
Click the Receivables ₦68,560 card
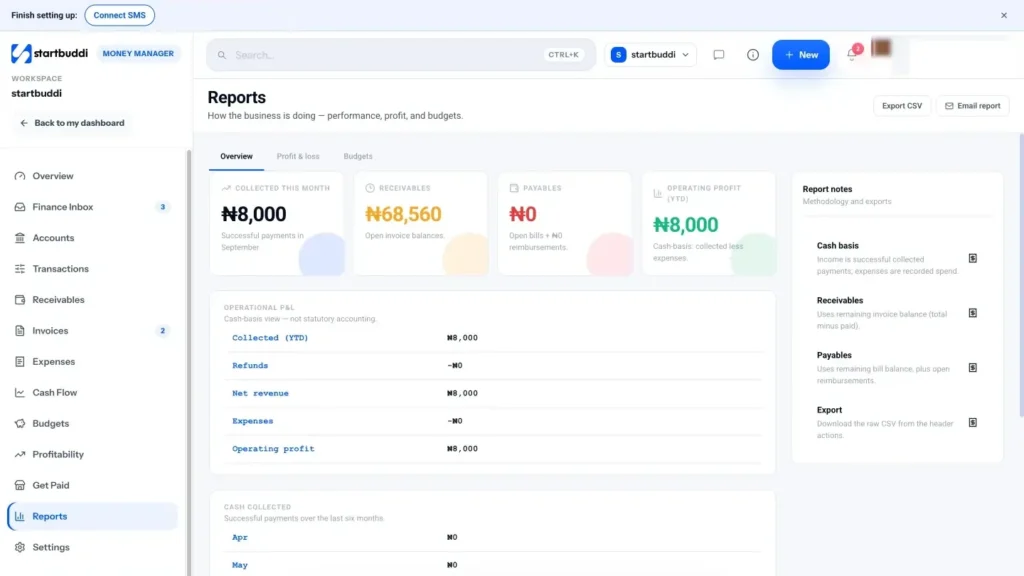[x=421, y=223]
